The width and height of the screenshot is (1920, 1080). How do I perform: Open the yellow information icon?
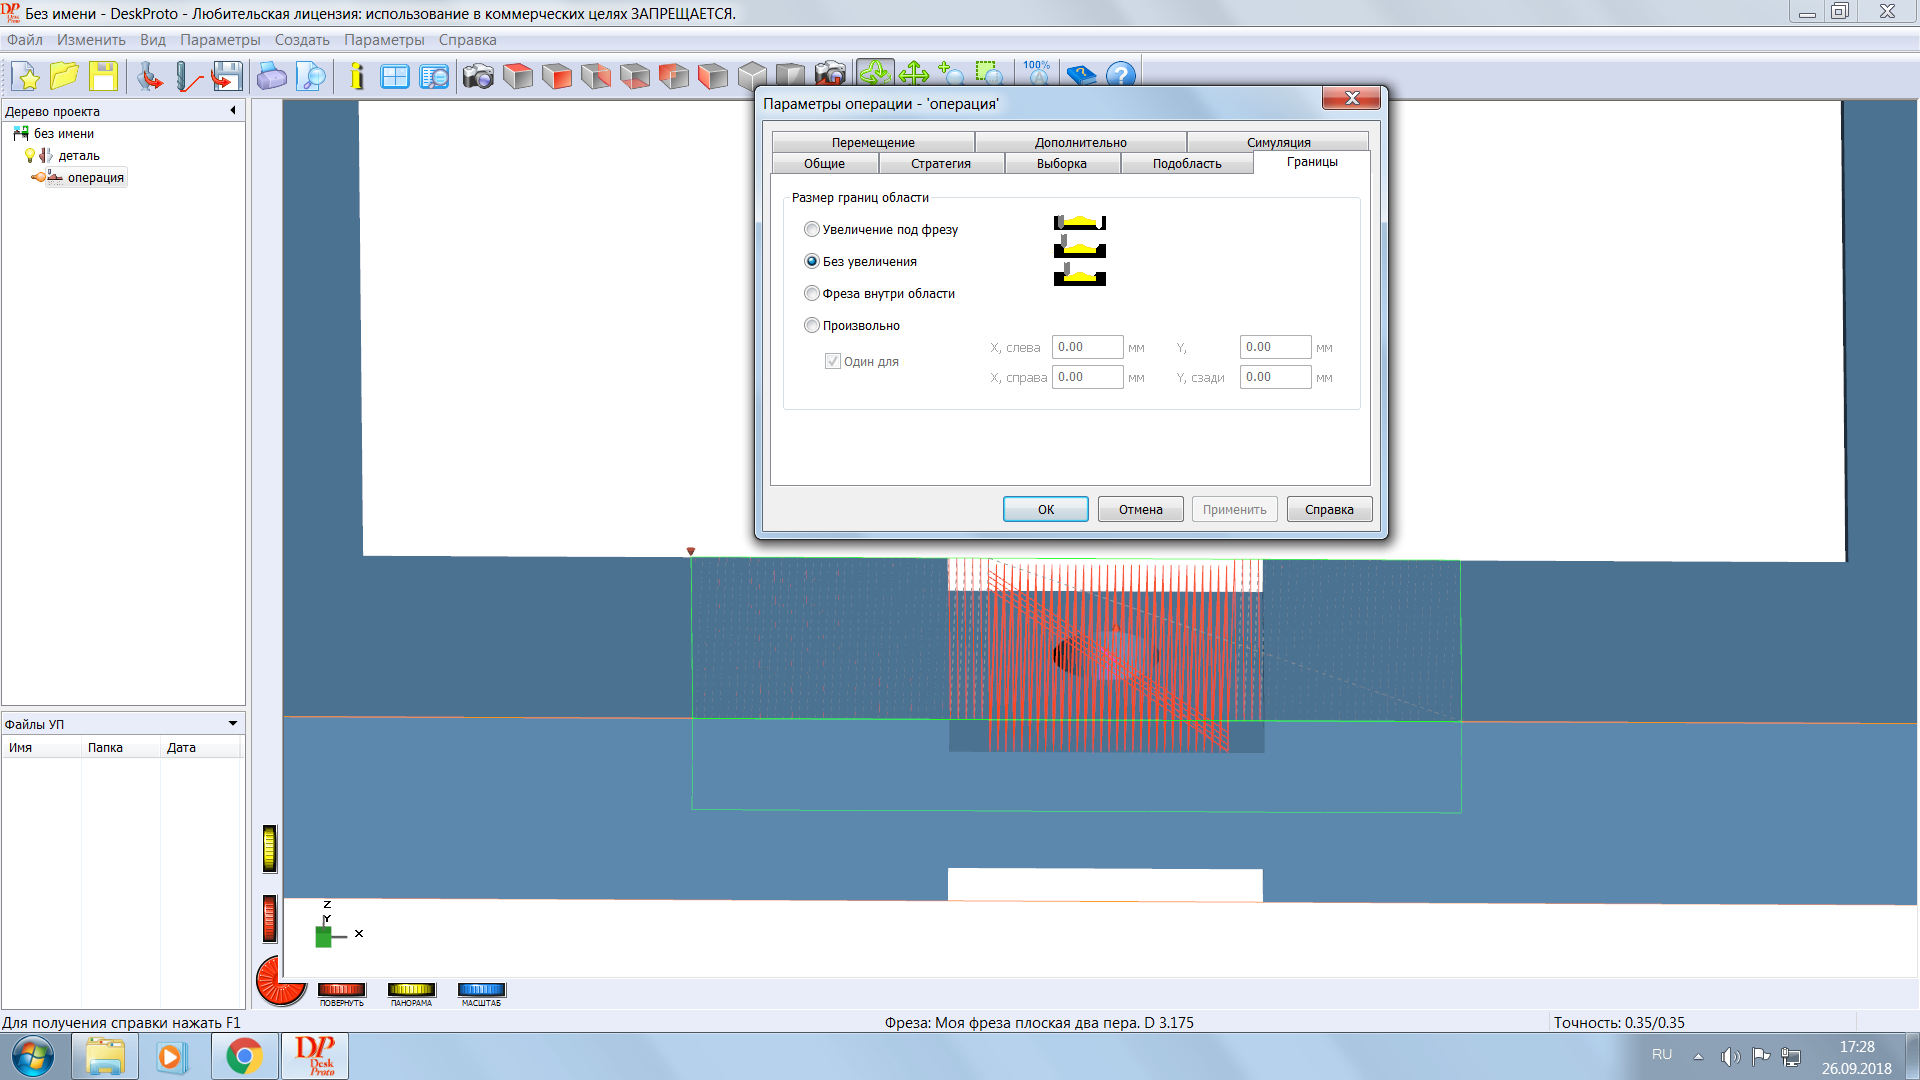coord(357,76)
